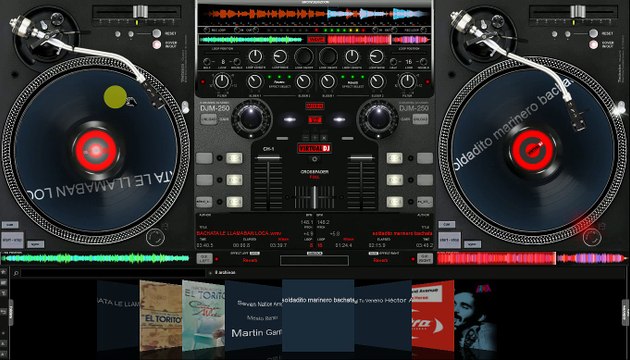Click the right deck sync button
Screen dimensions: 630x360
pos(472,244)
